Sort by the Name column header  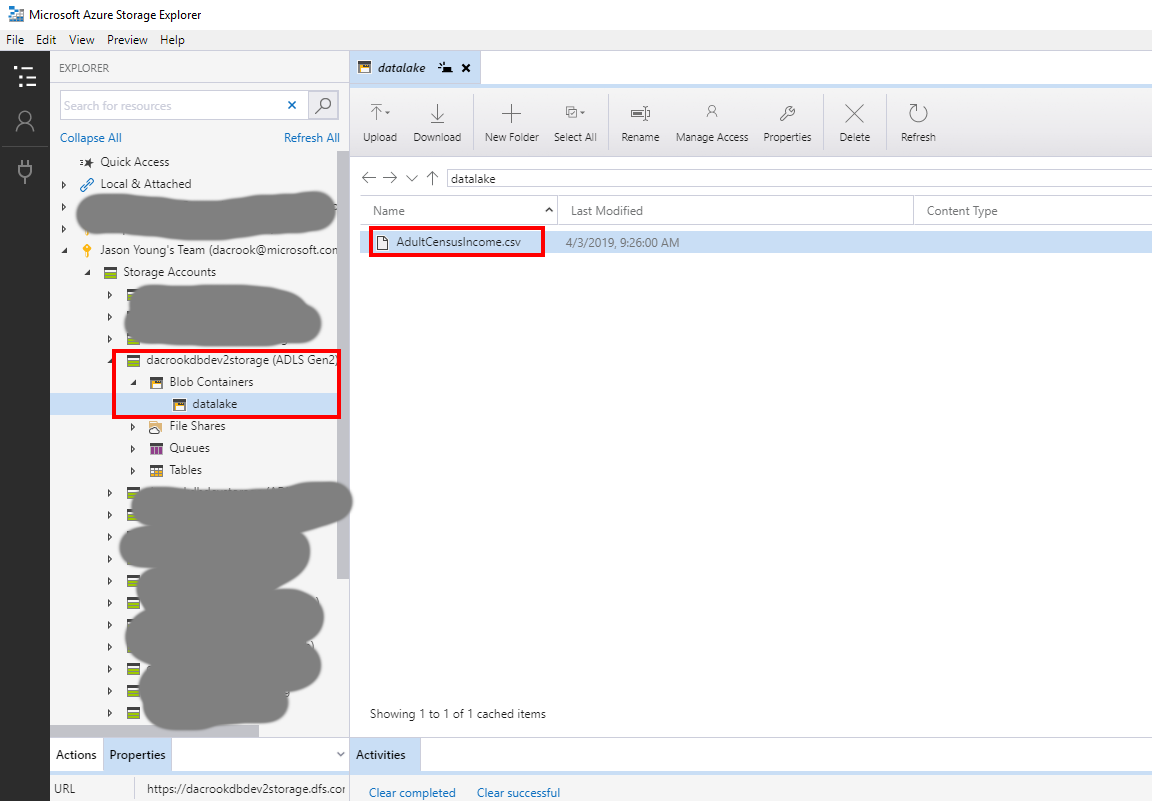(459, 211)
